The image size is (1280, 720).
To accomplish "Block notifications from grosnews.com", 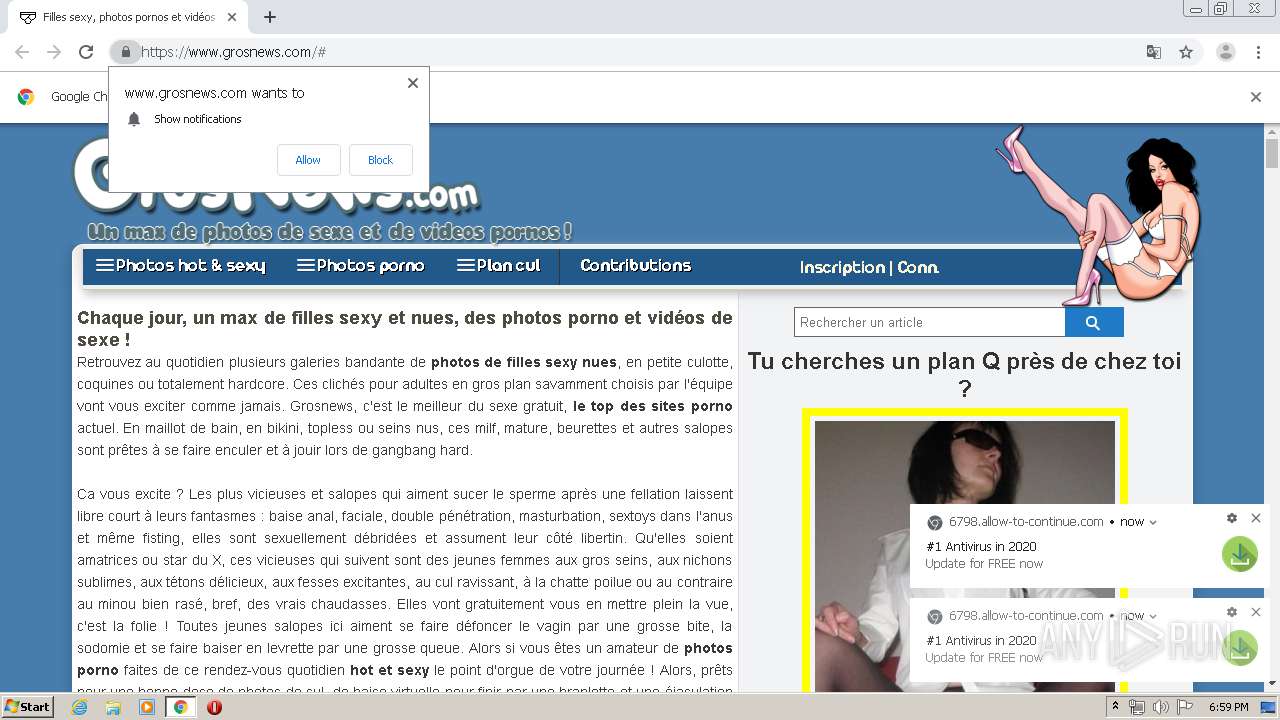I will pos(380,160).
